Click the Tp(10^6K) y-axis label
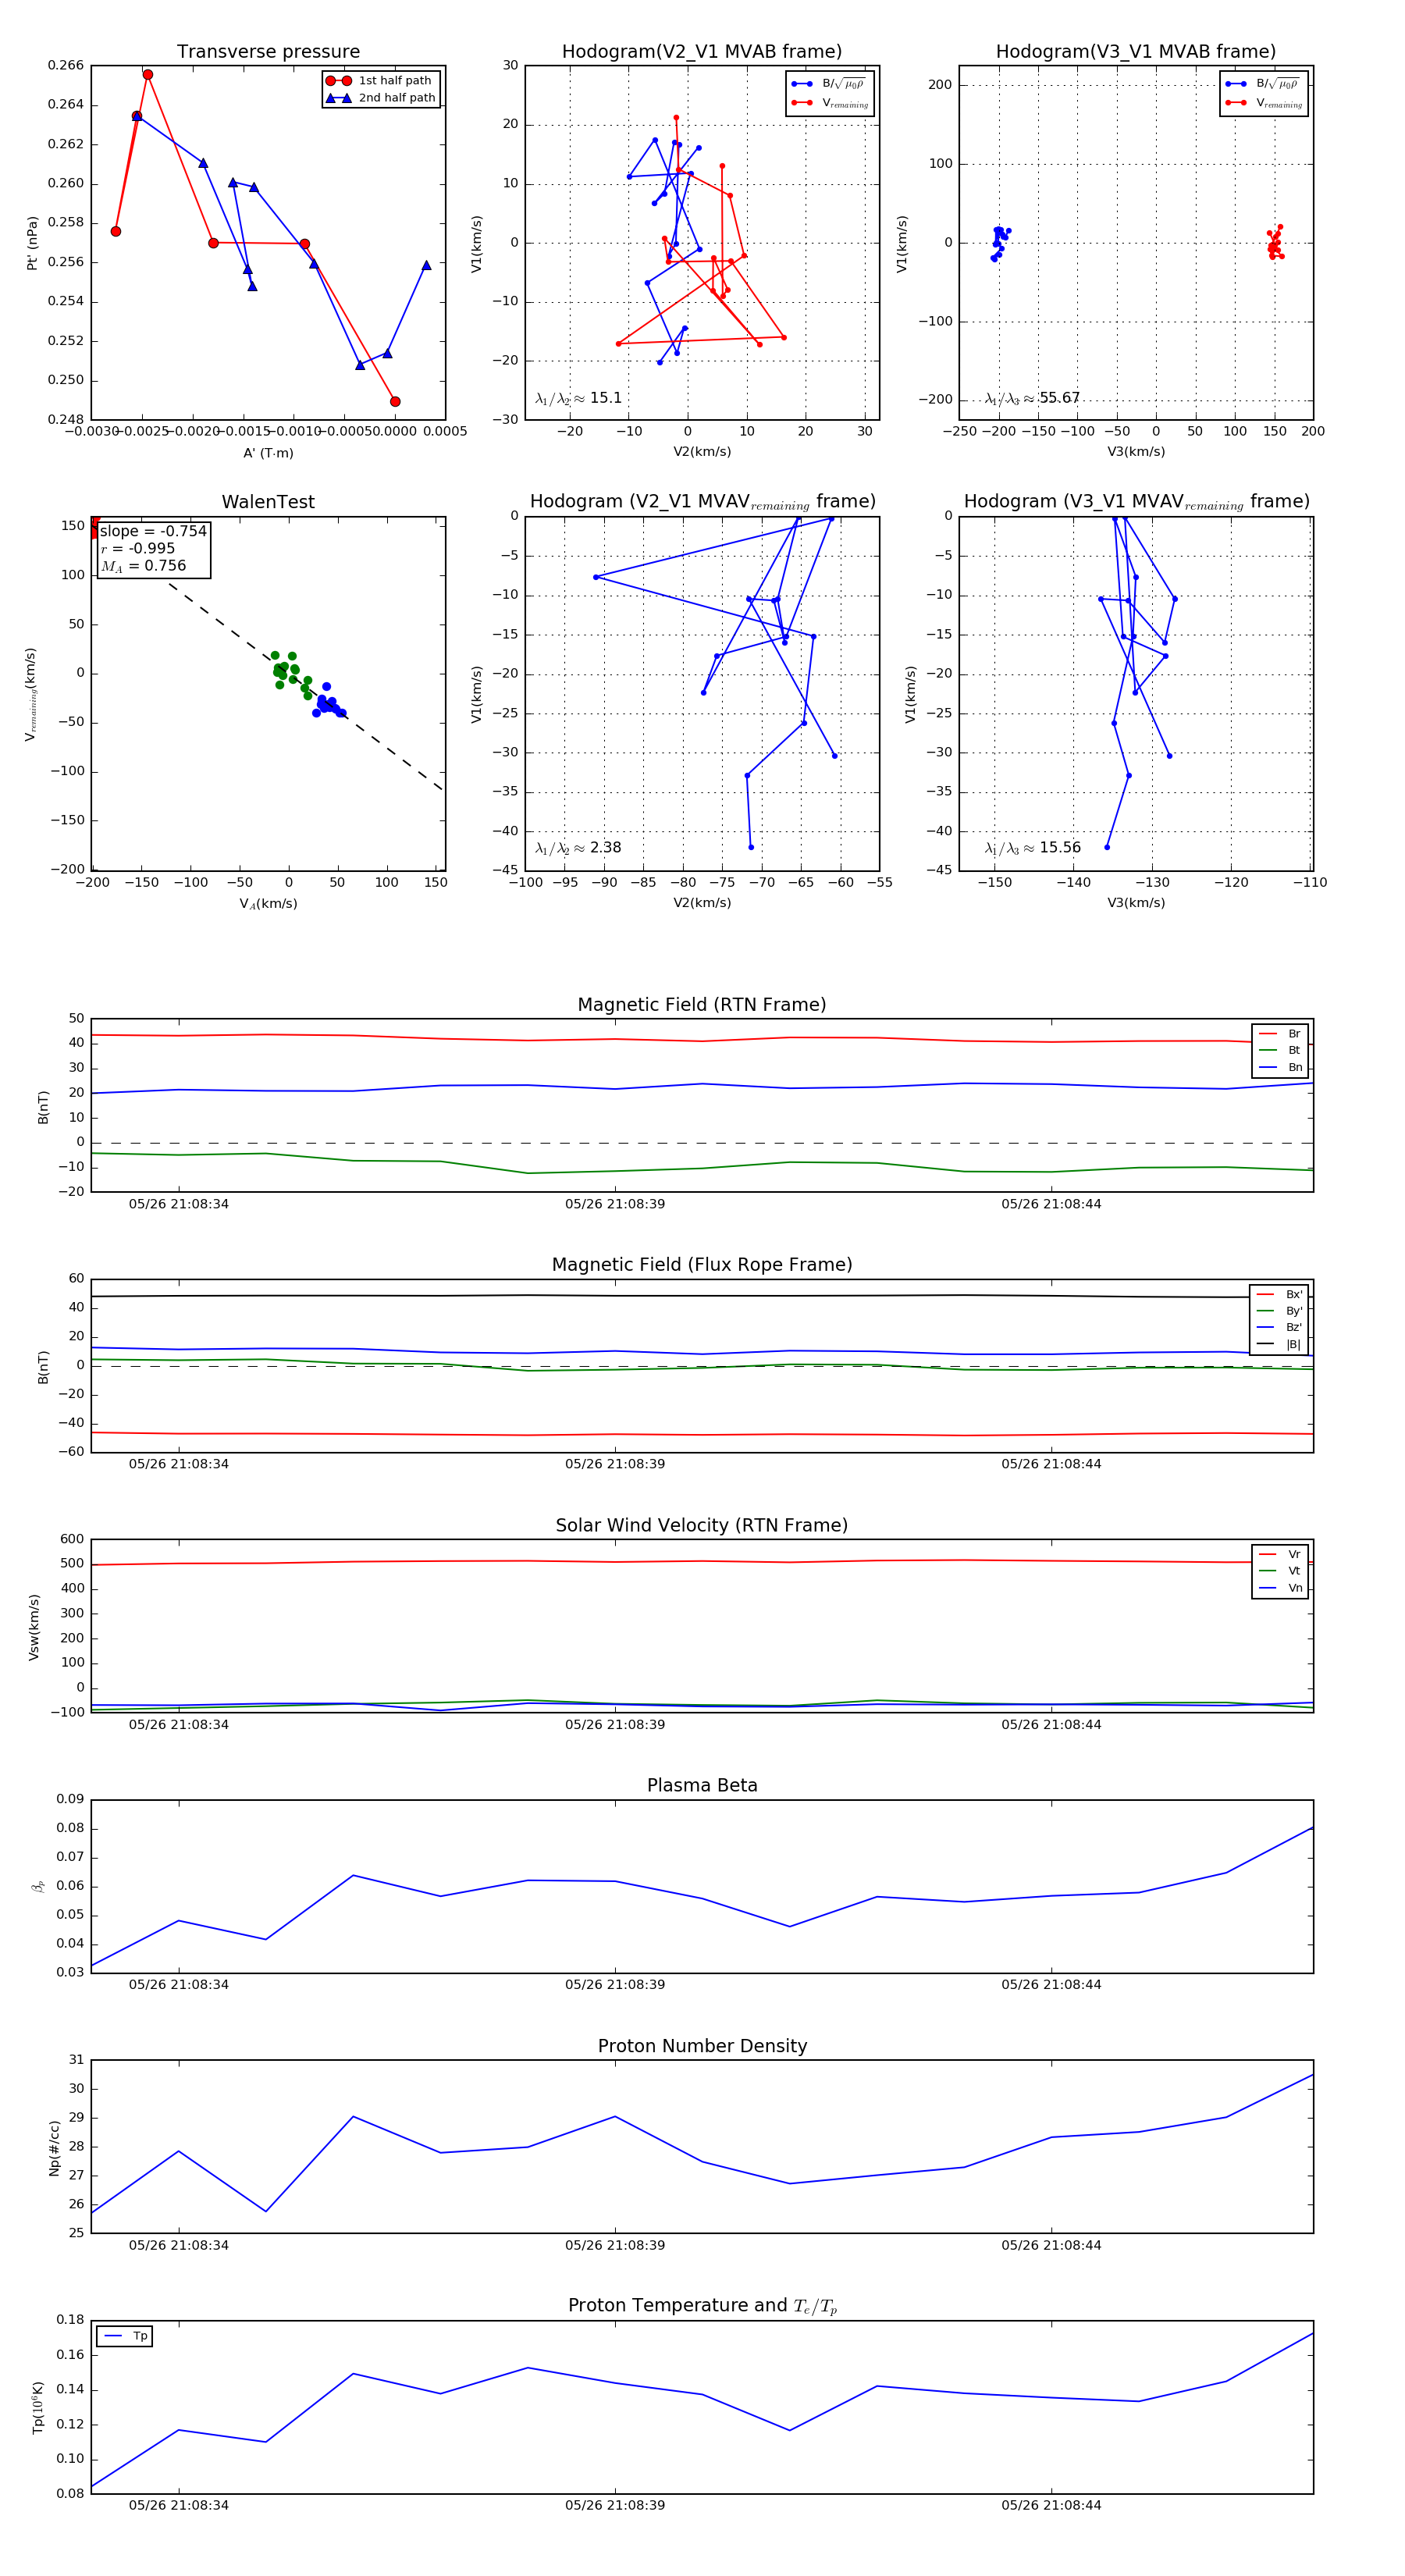The width and height of the screenshot is (1405, 2576). coord(38,2408)
